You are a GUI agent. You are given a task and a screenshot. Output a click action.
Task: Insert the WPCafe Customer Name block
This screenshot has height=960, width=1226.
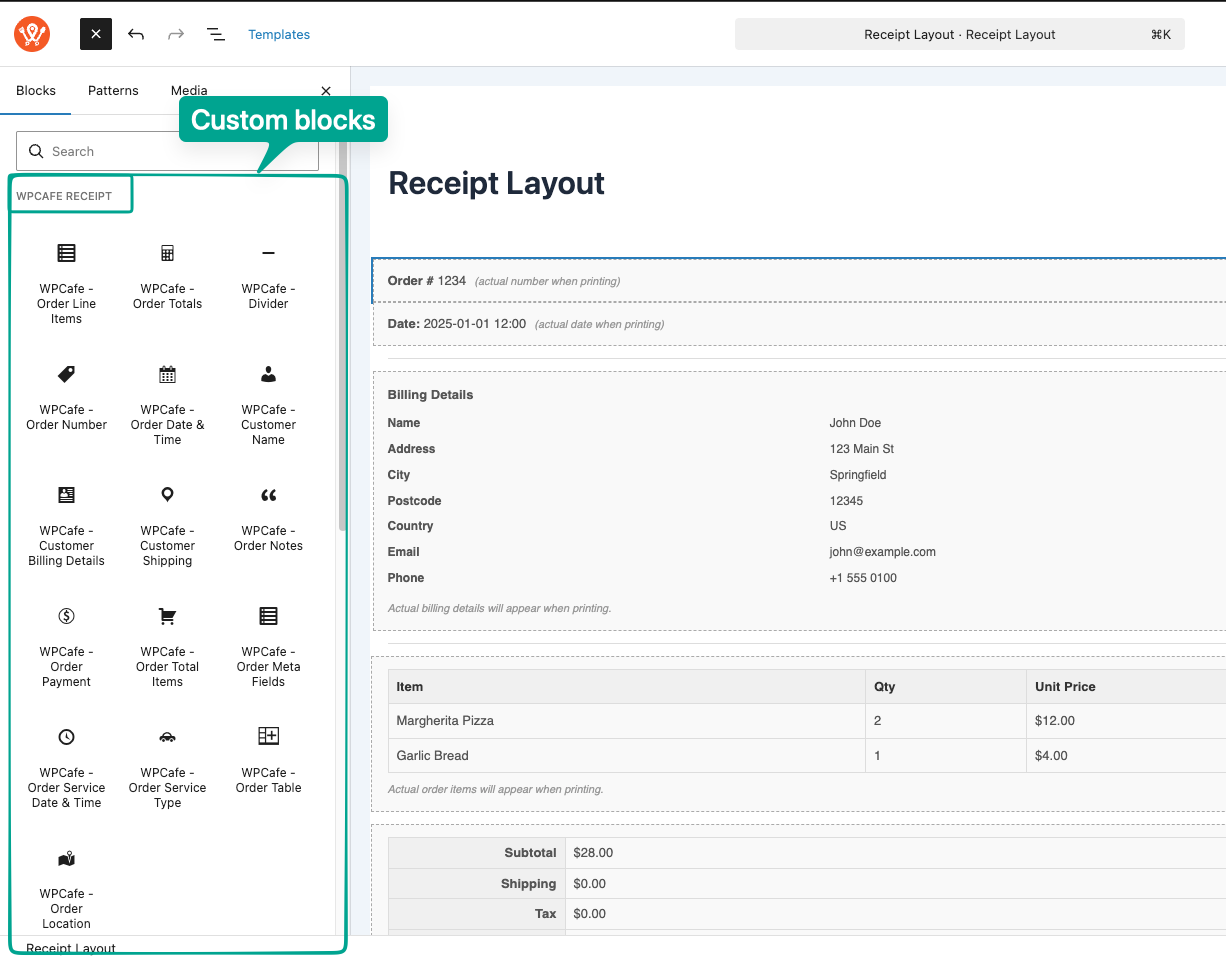click(x=268, y=404)
